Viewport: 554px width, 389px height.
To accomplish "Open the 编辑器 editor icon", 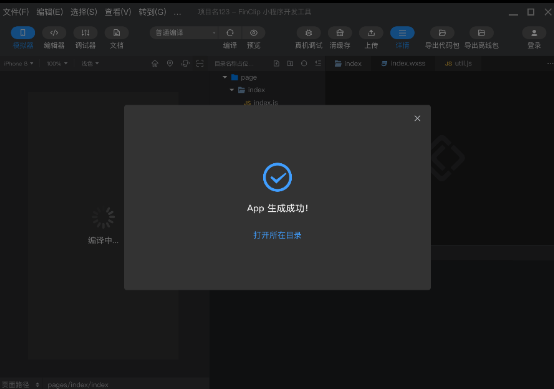I will point(54,33).
